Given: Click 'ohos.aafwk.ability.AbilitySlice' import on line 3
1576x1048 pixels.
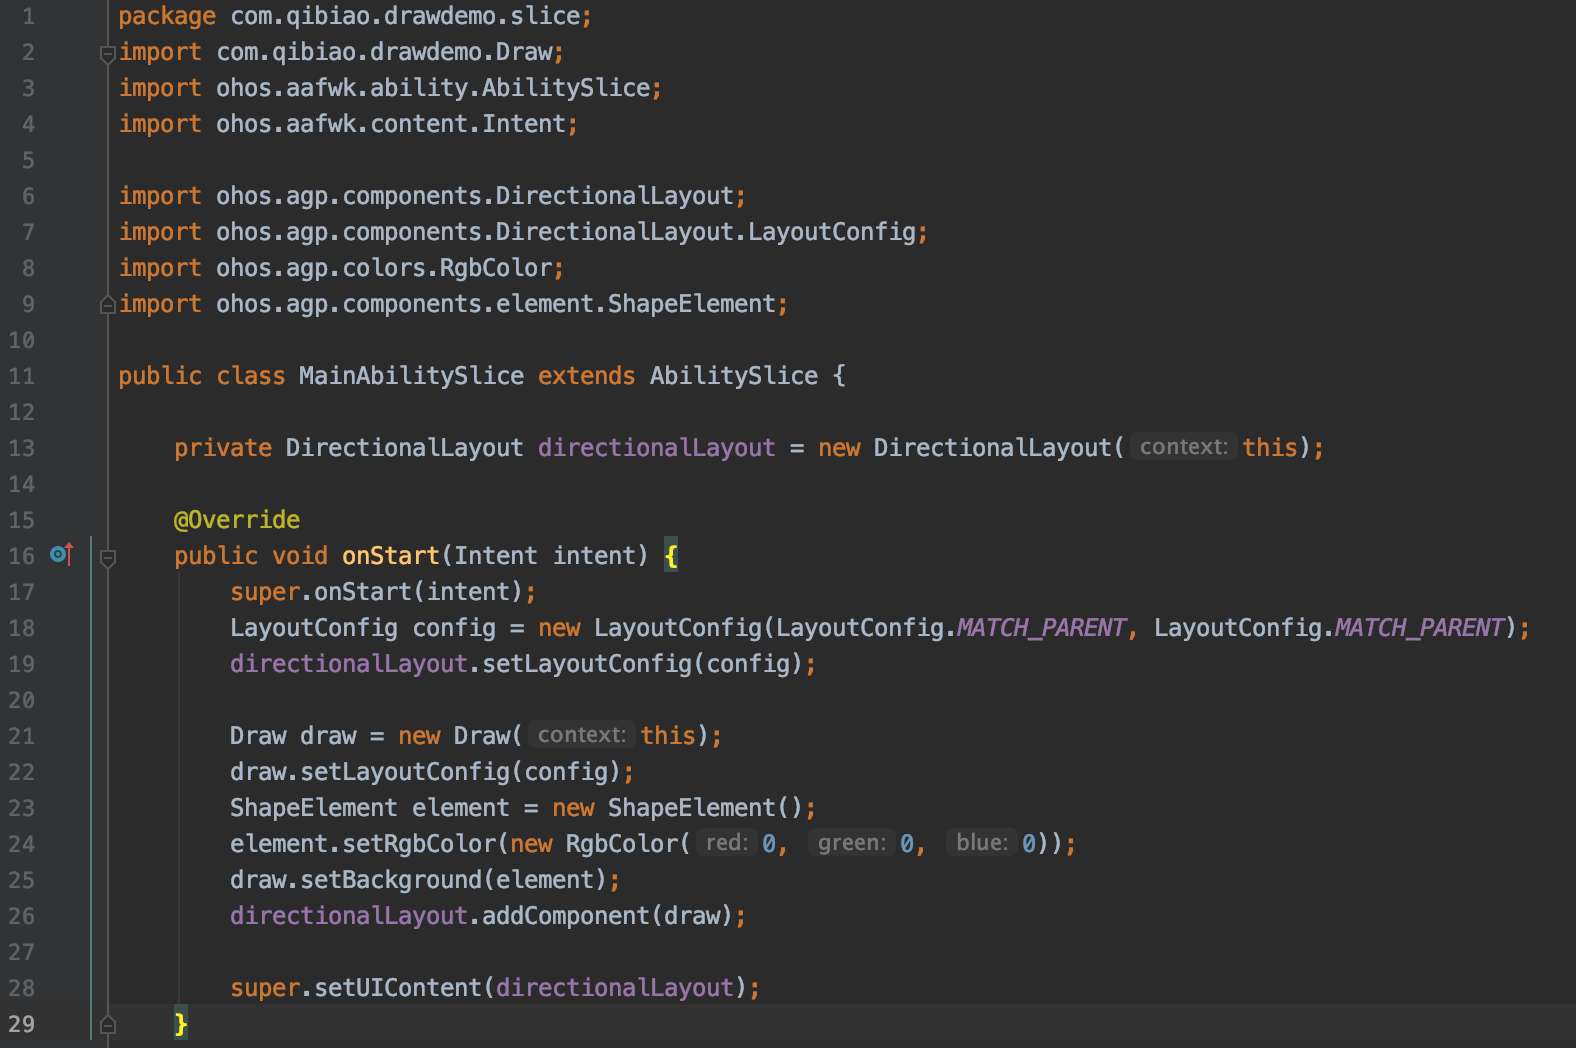Looking at the screenshot, I should 433,88.
